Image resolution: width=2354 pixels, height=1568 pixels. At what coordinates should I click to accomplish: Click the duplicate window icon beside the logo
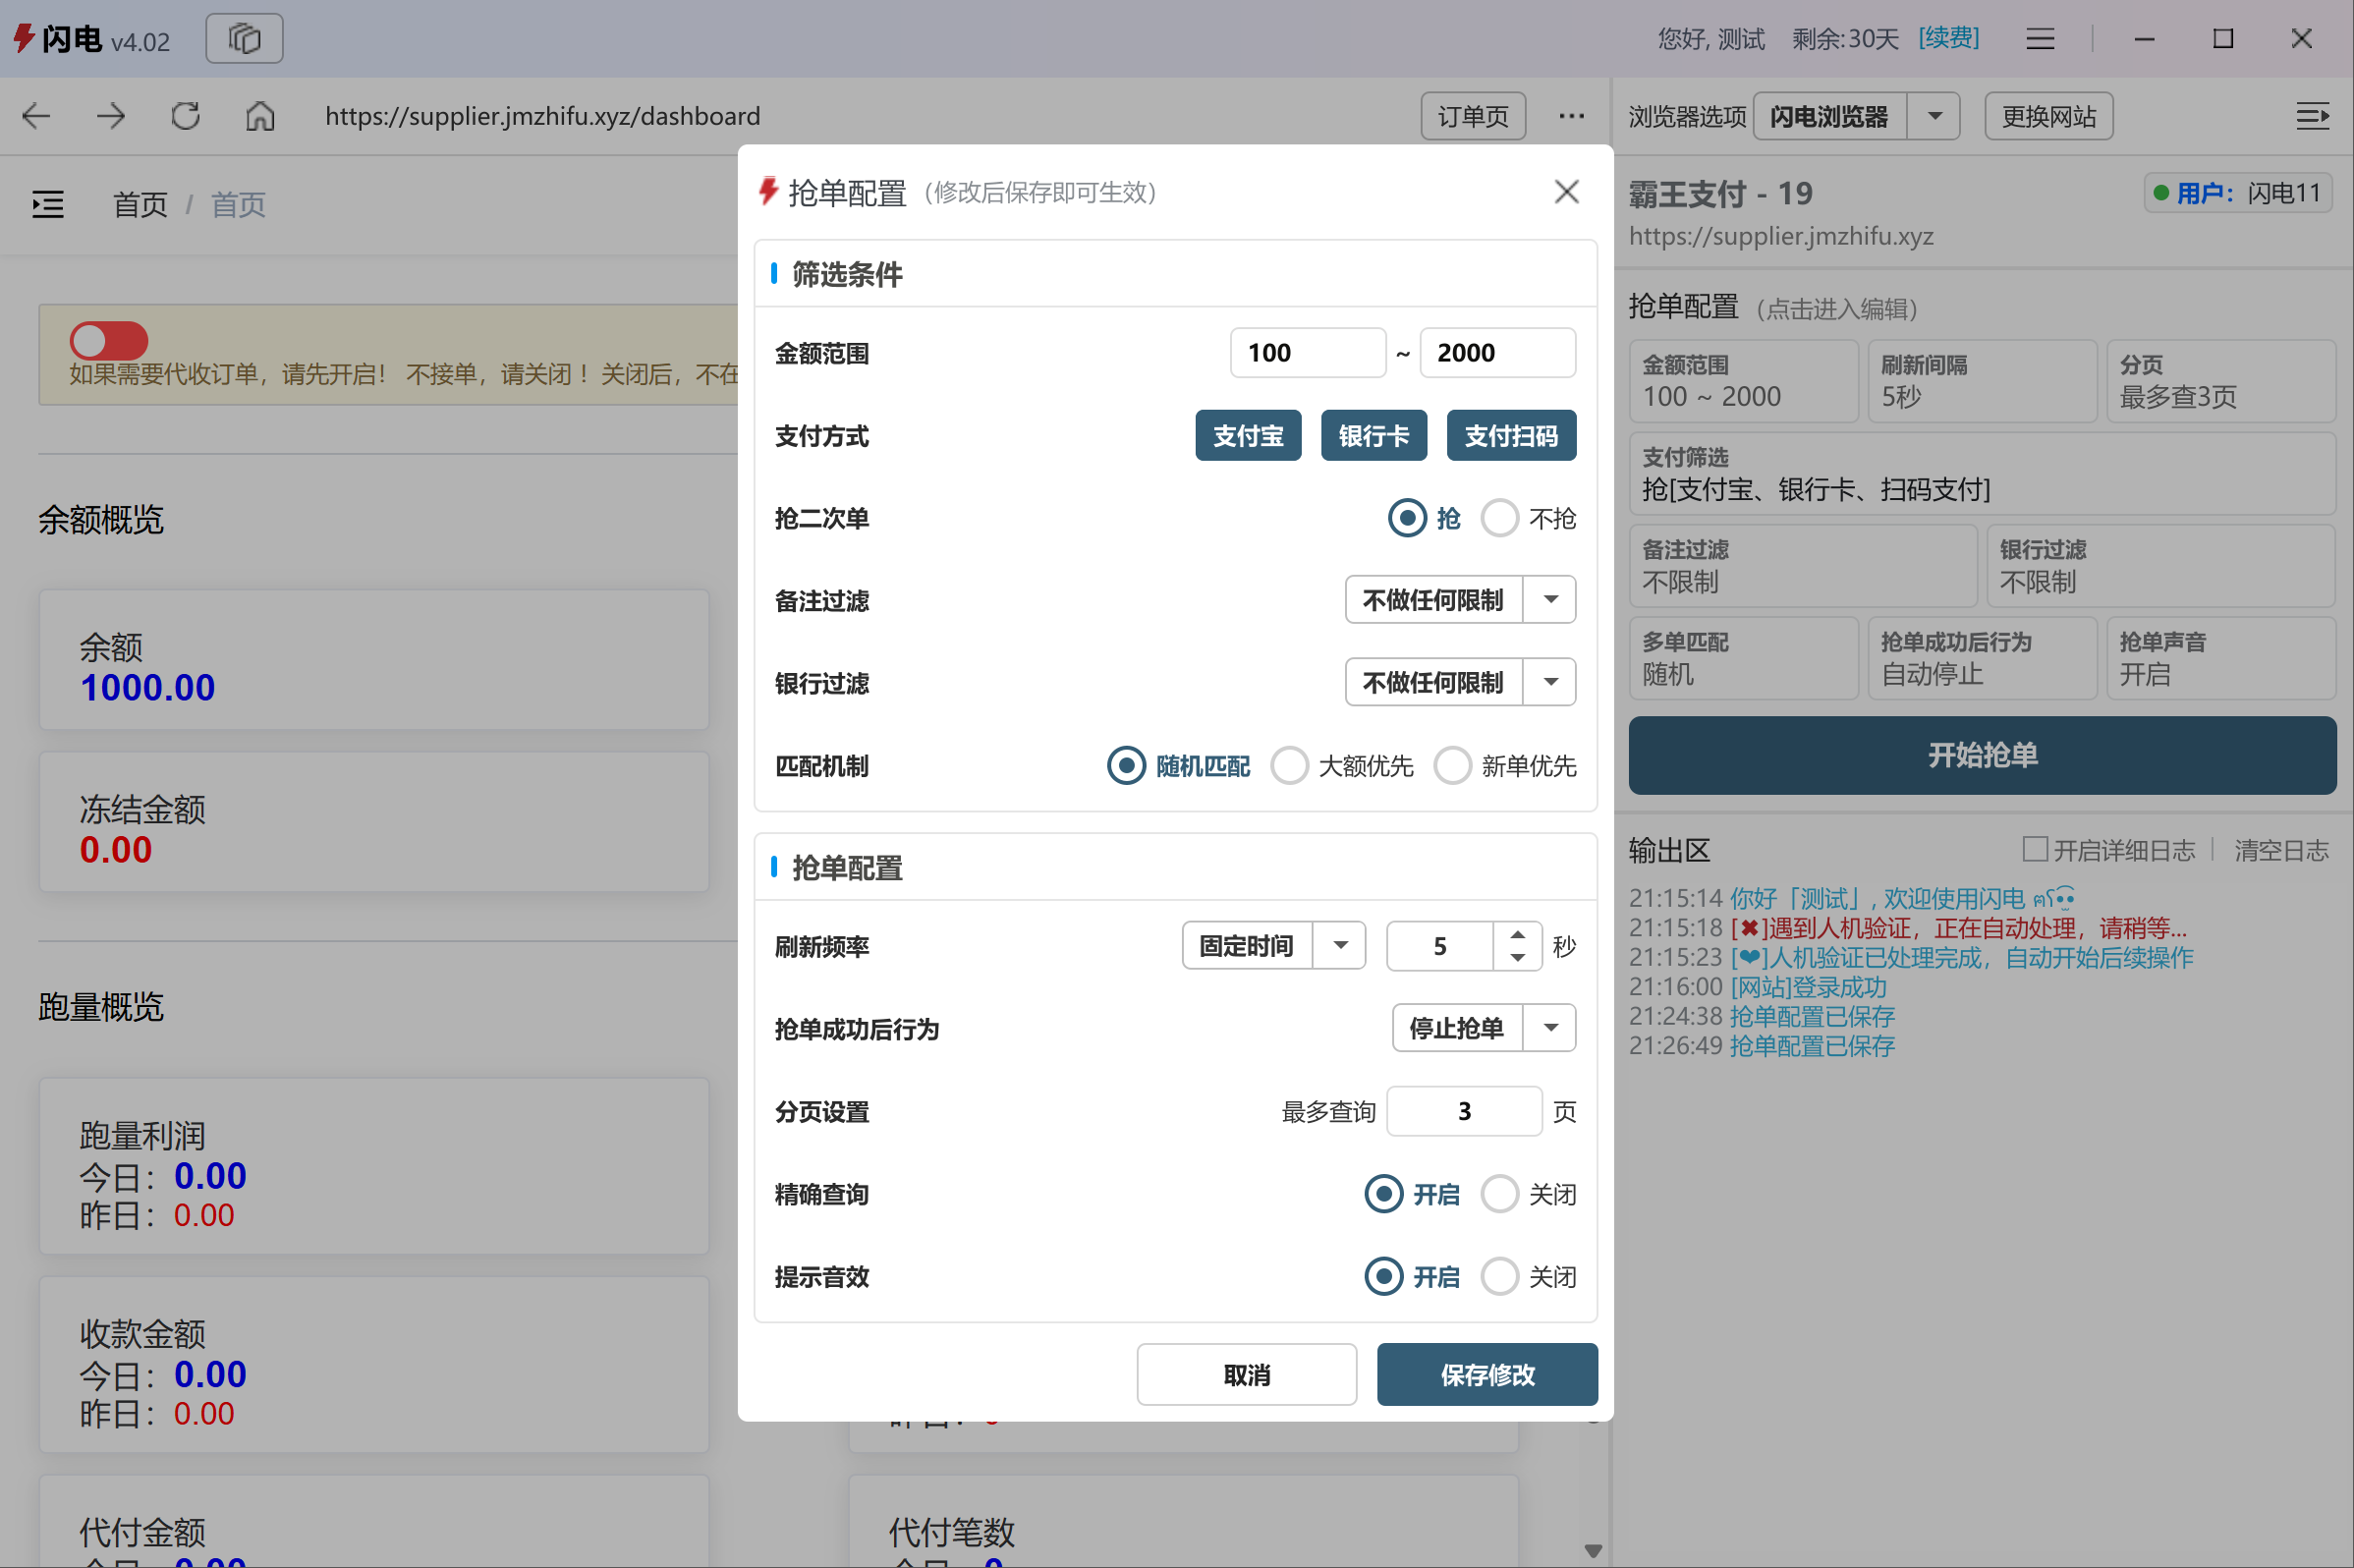(243, 38)
